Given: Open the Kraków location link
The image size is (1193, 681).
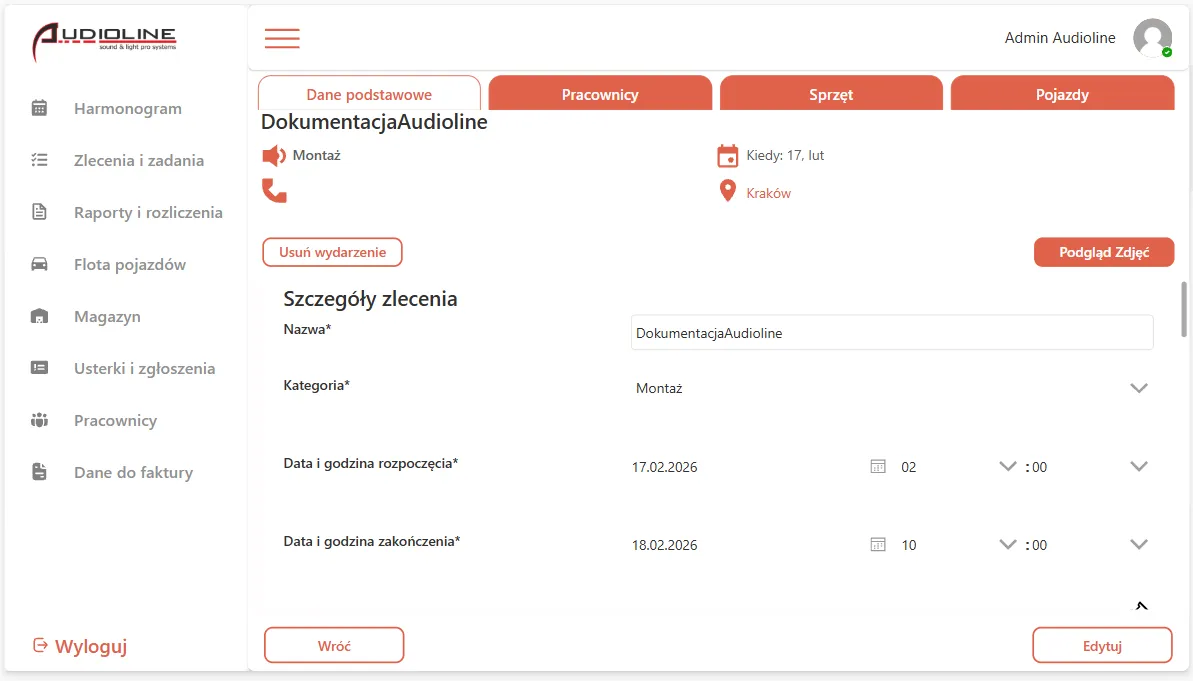Looking at the screenshot, I should tap(768, 193).
